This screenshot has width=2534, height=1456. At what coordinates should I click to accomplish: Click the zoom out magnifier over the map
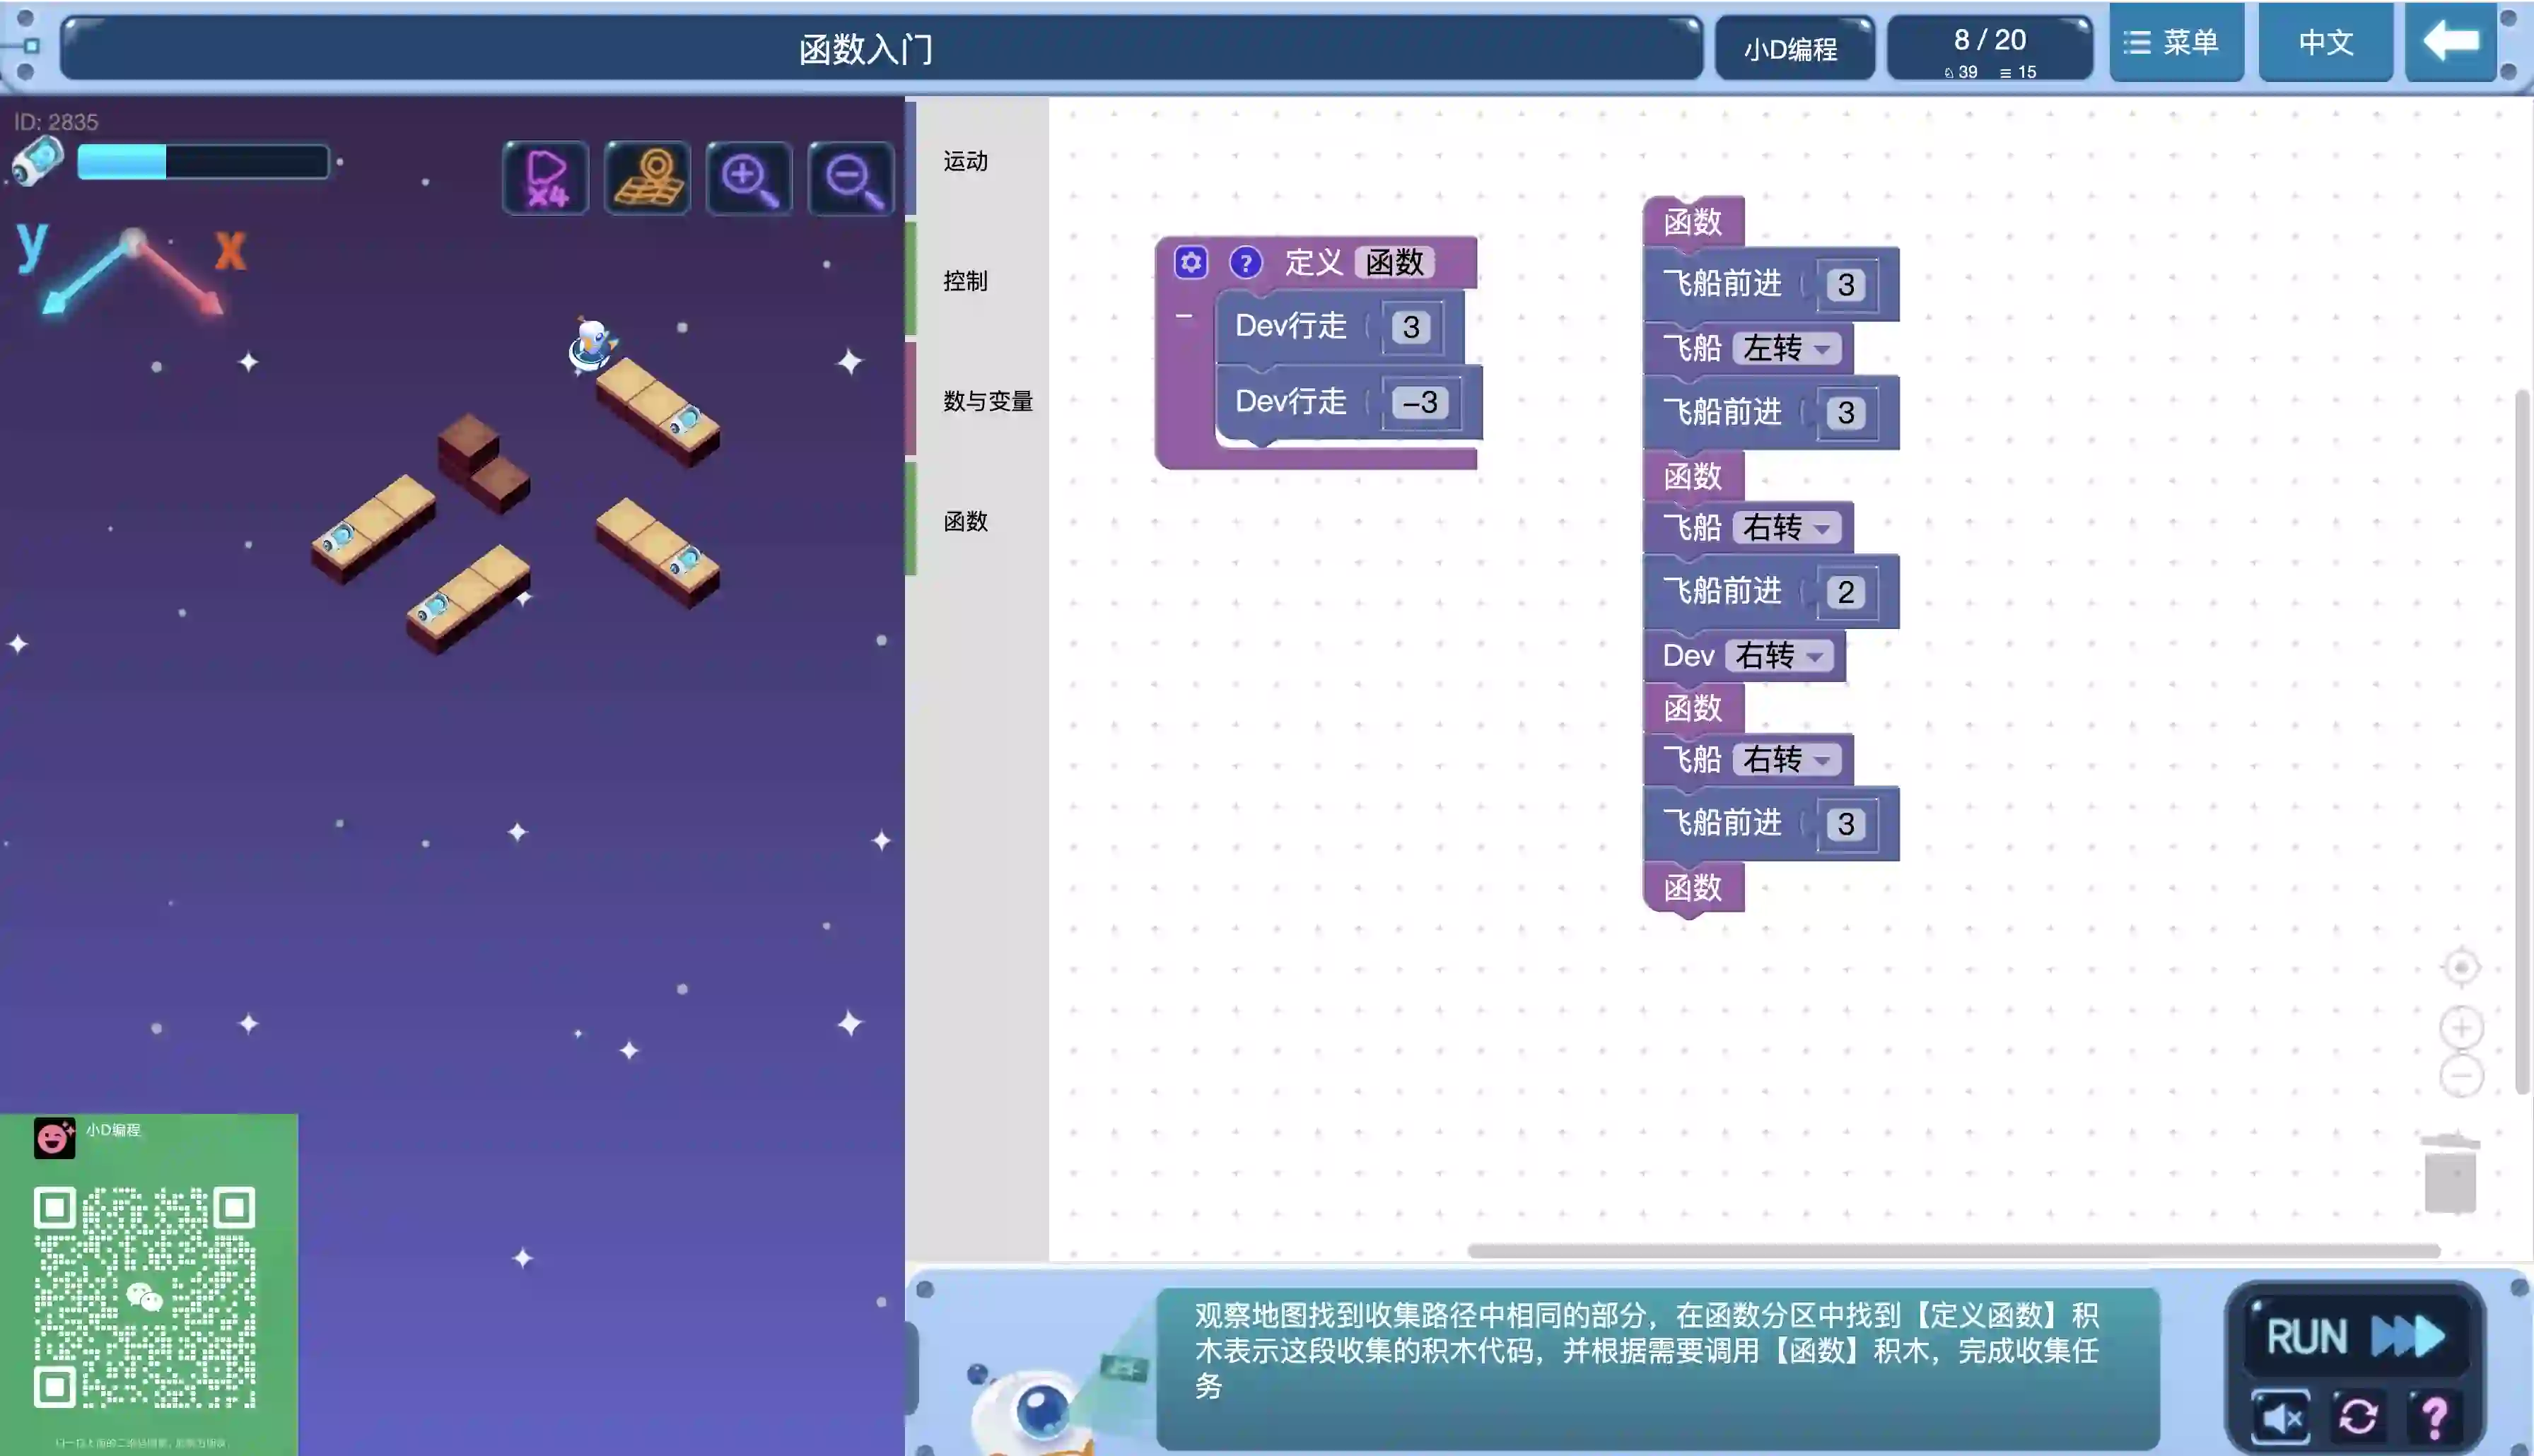[851, 179]
